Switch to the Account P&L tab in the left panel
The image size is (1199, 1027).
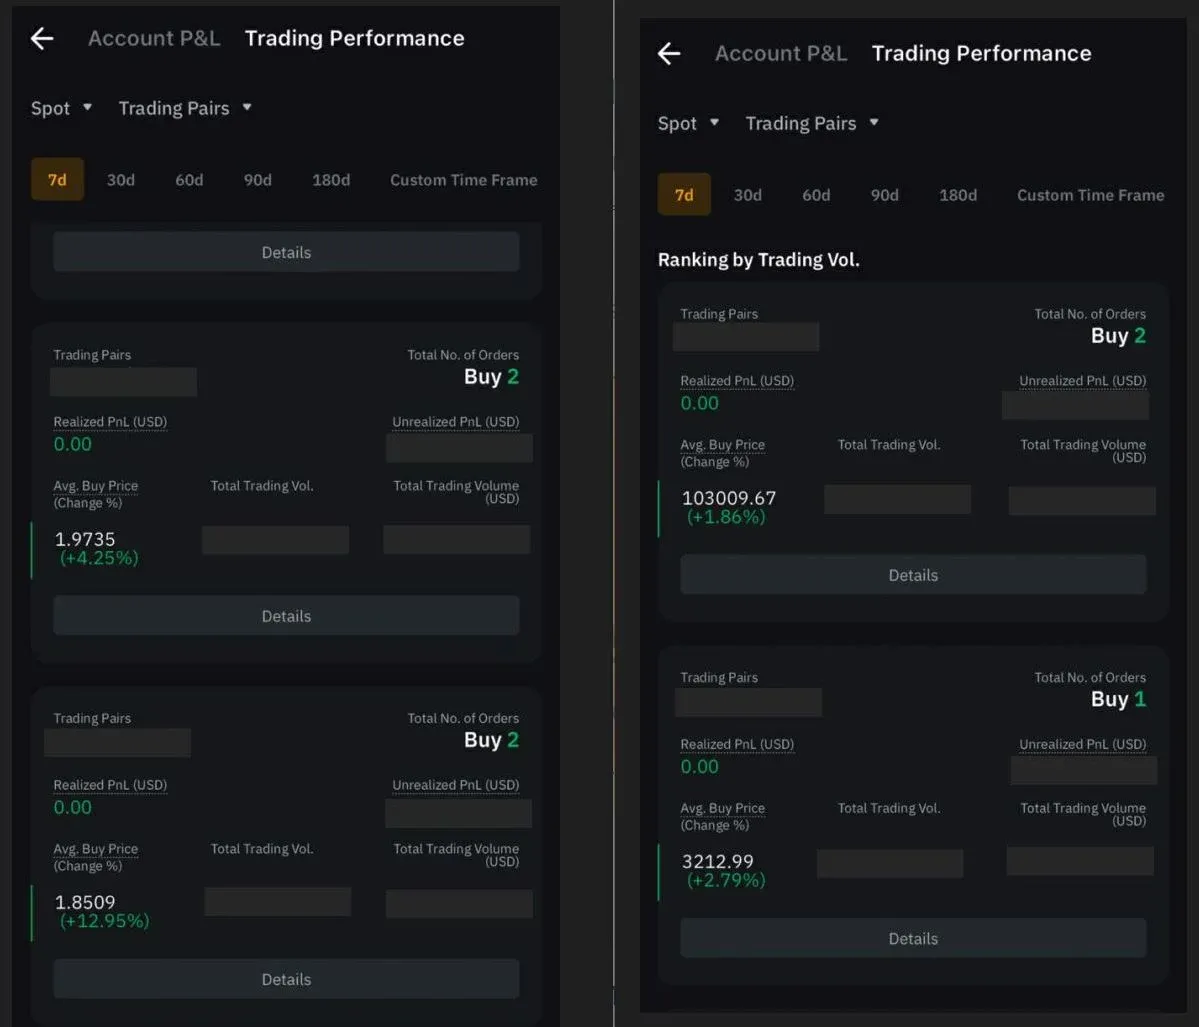154,39
